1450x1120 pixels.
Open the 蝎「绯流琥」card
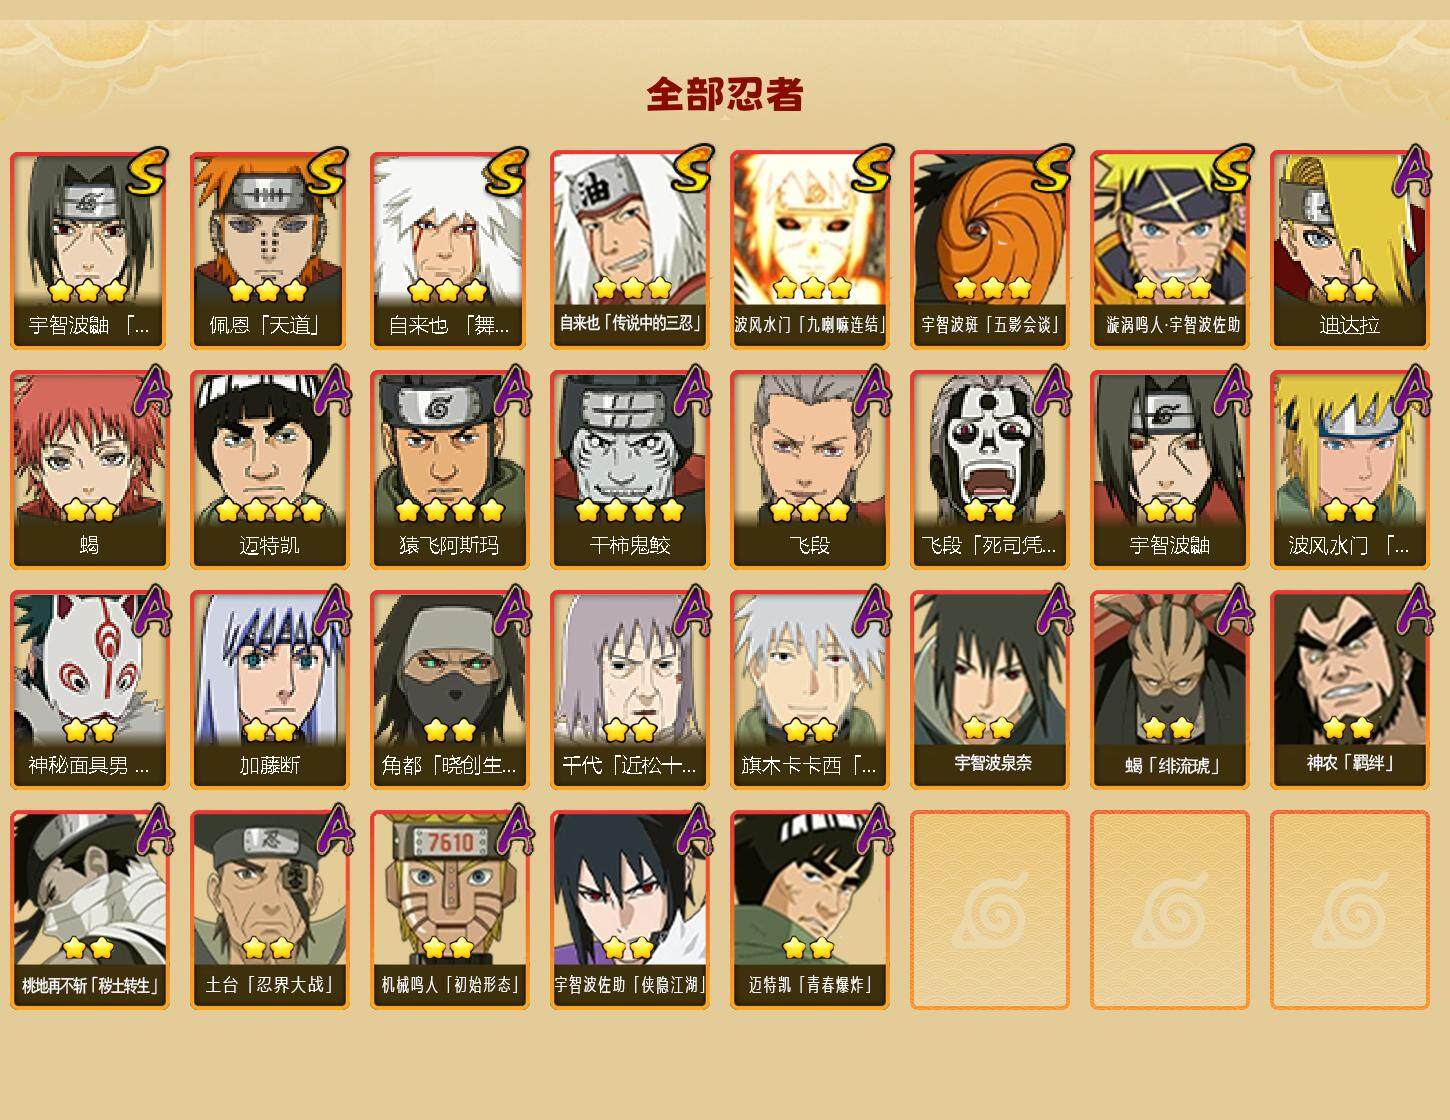click(x=1169, y=690)
